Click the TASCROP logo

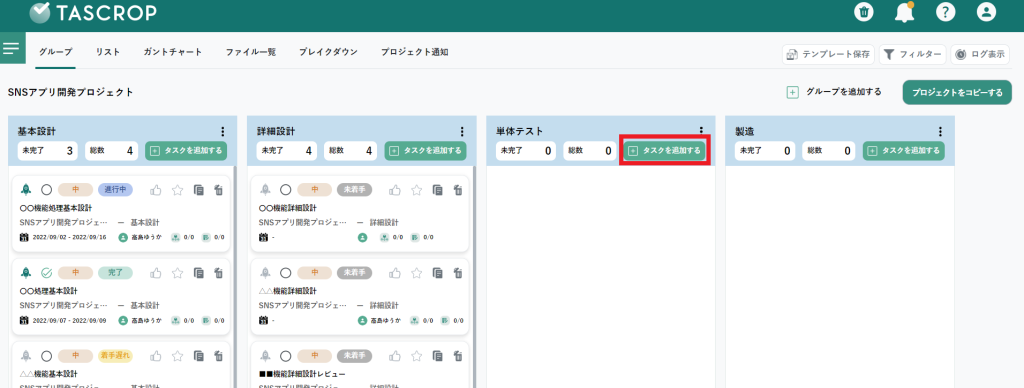[93, 12]
